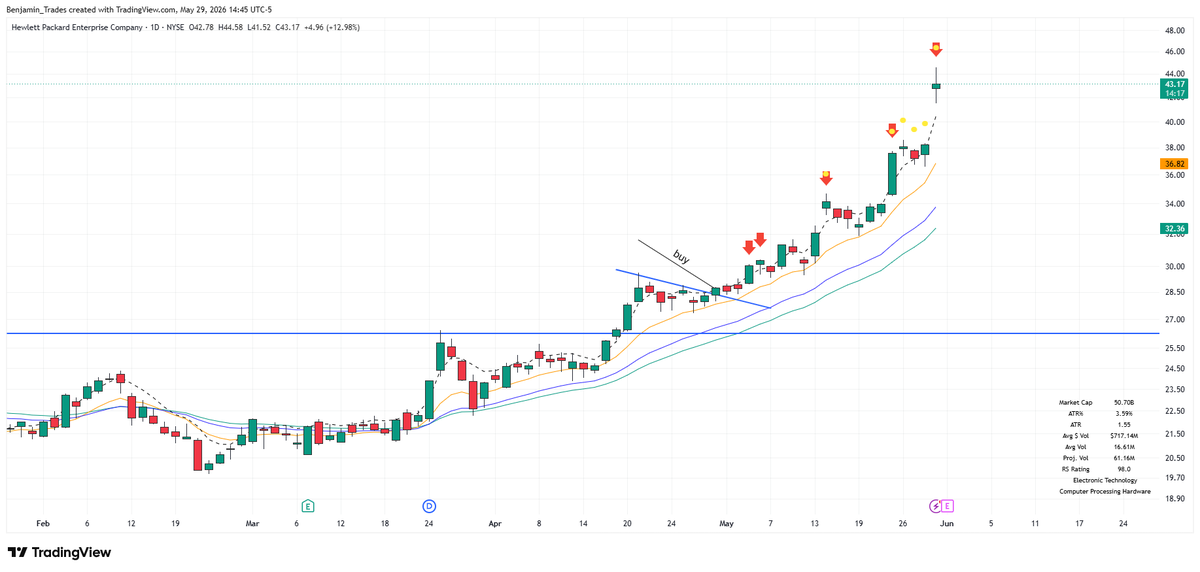Click the Benjamin_Trades attribution header
The image size is (1200, 572).
click(139, 10)
